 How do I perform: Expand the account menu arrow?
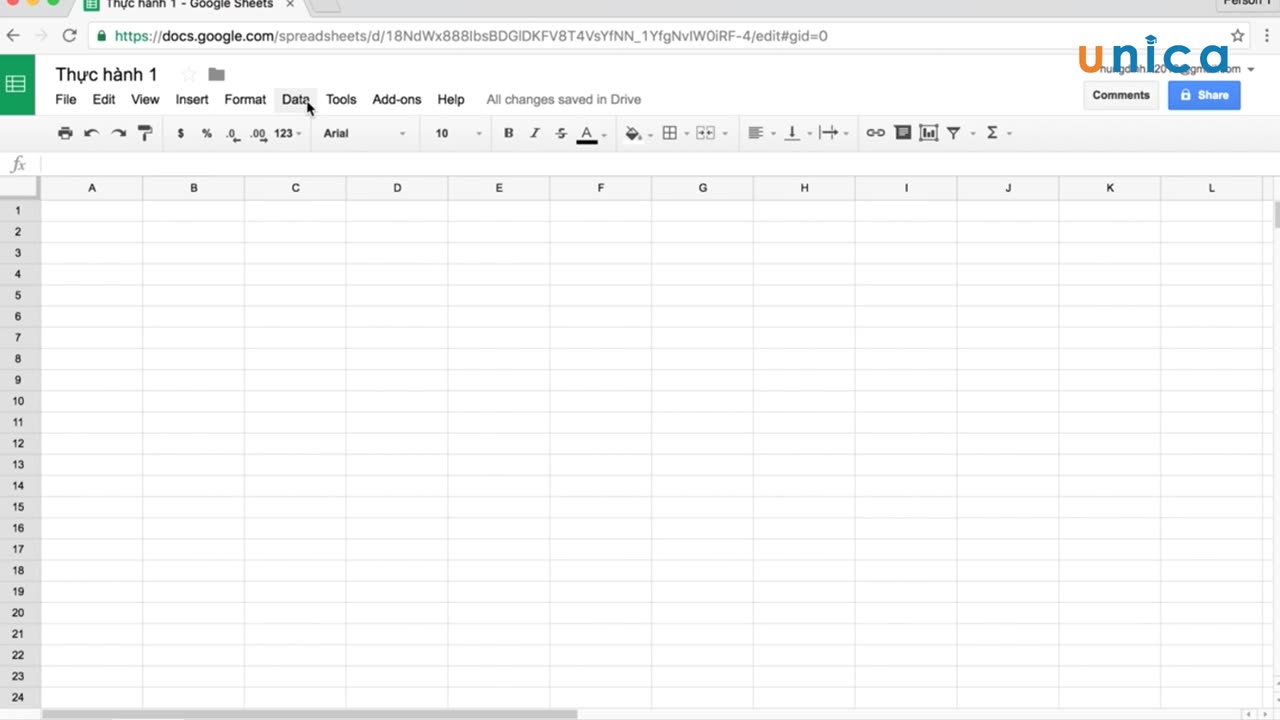point(1251,69)
